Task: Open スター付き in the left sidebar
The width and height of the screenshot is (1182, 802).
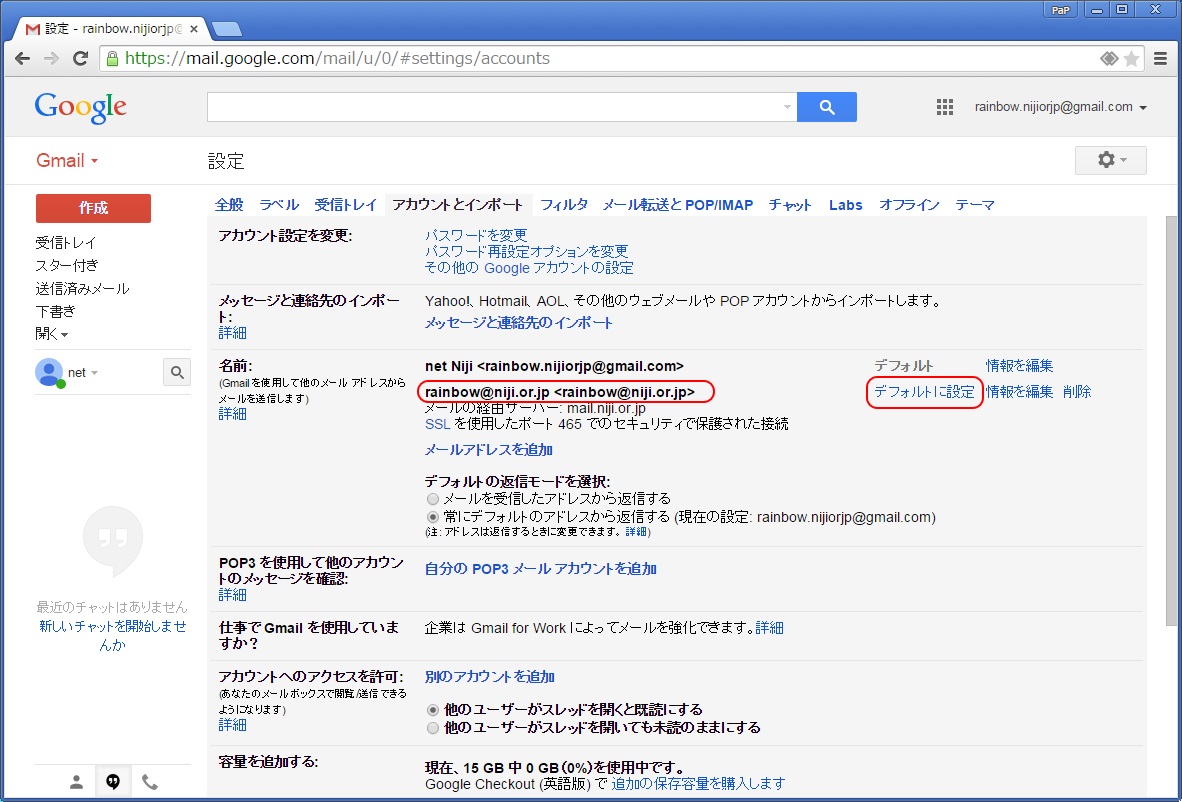Action: (x=66, y=265)
